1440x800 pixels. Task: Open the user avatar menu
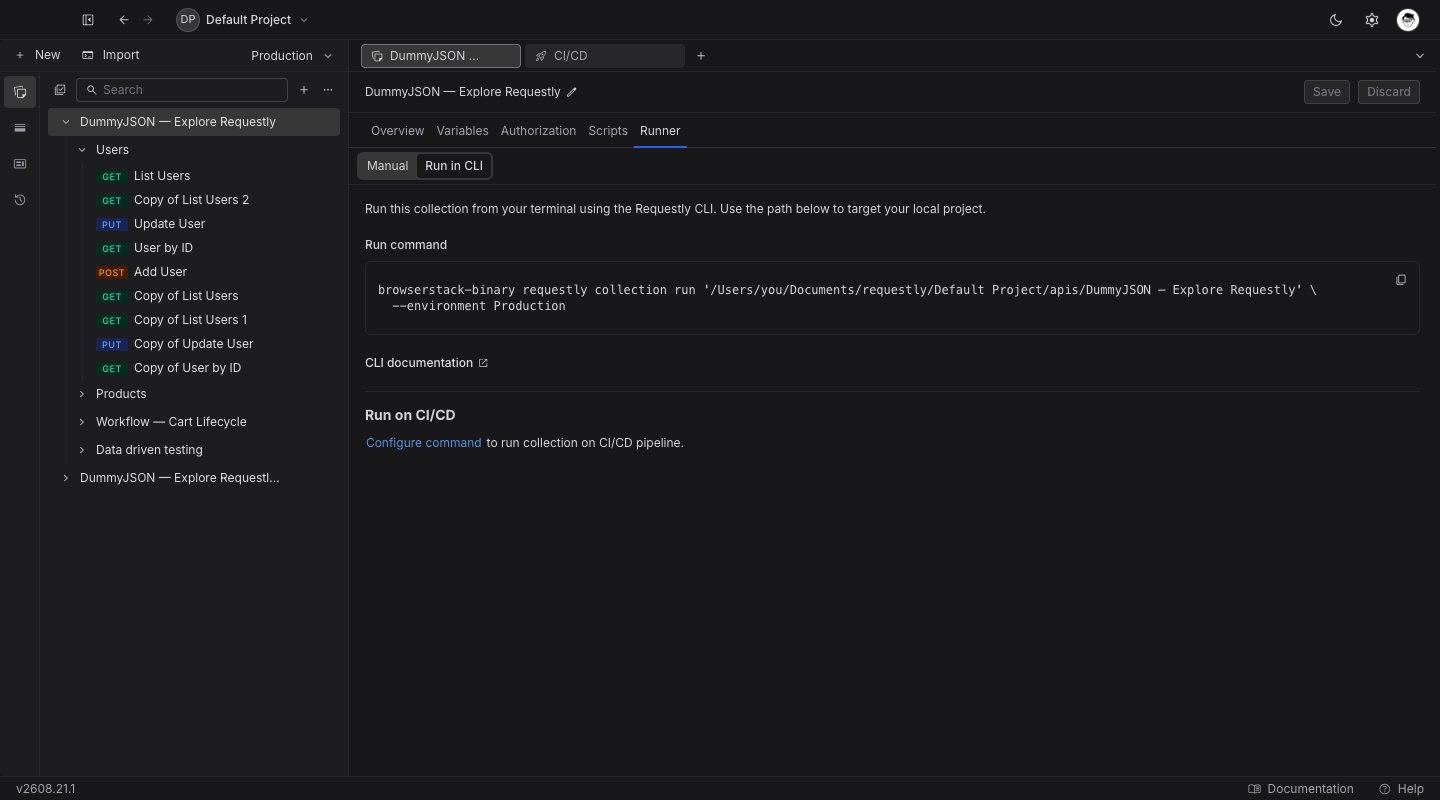click(1408, 20)
